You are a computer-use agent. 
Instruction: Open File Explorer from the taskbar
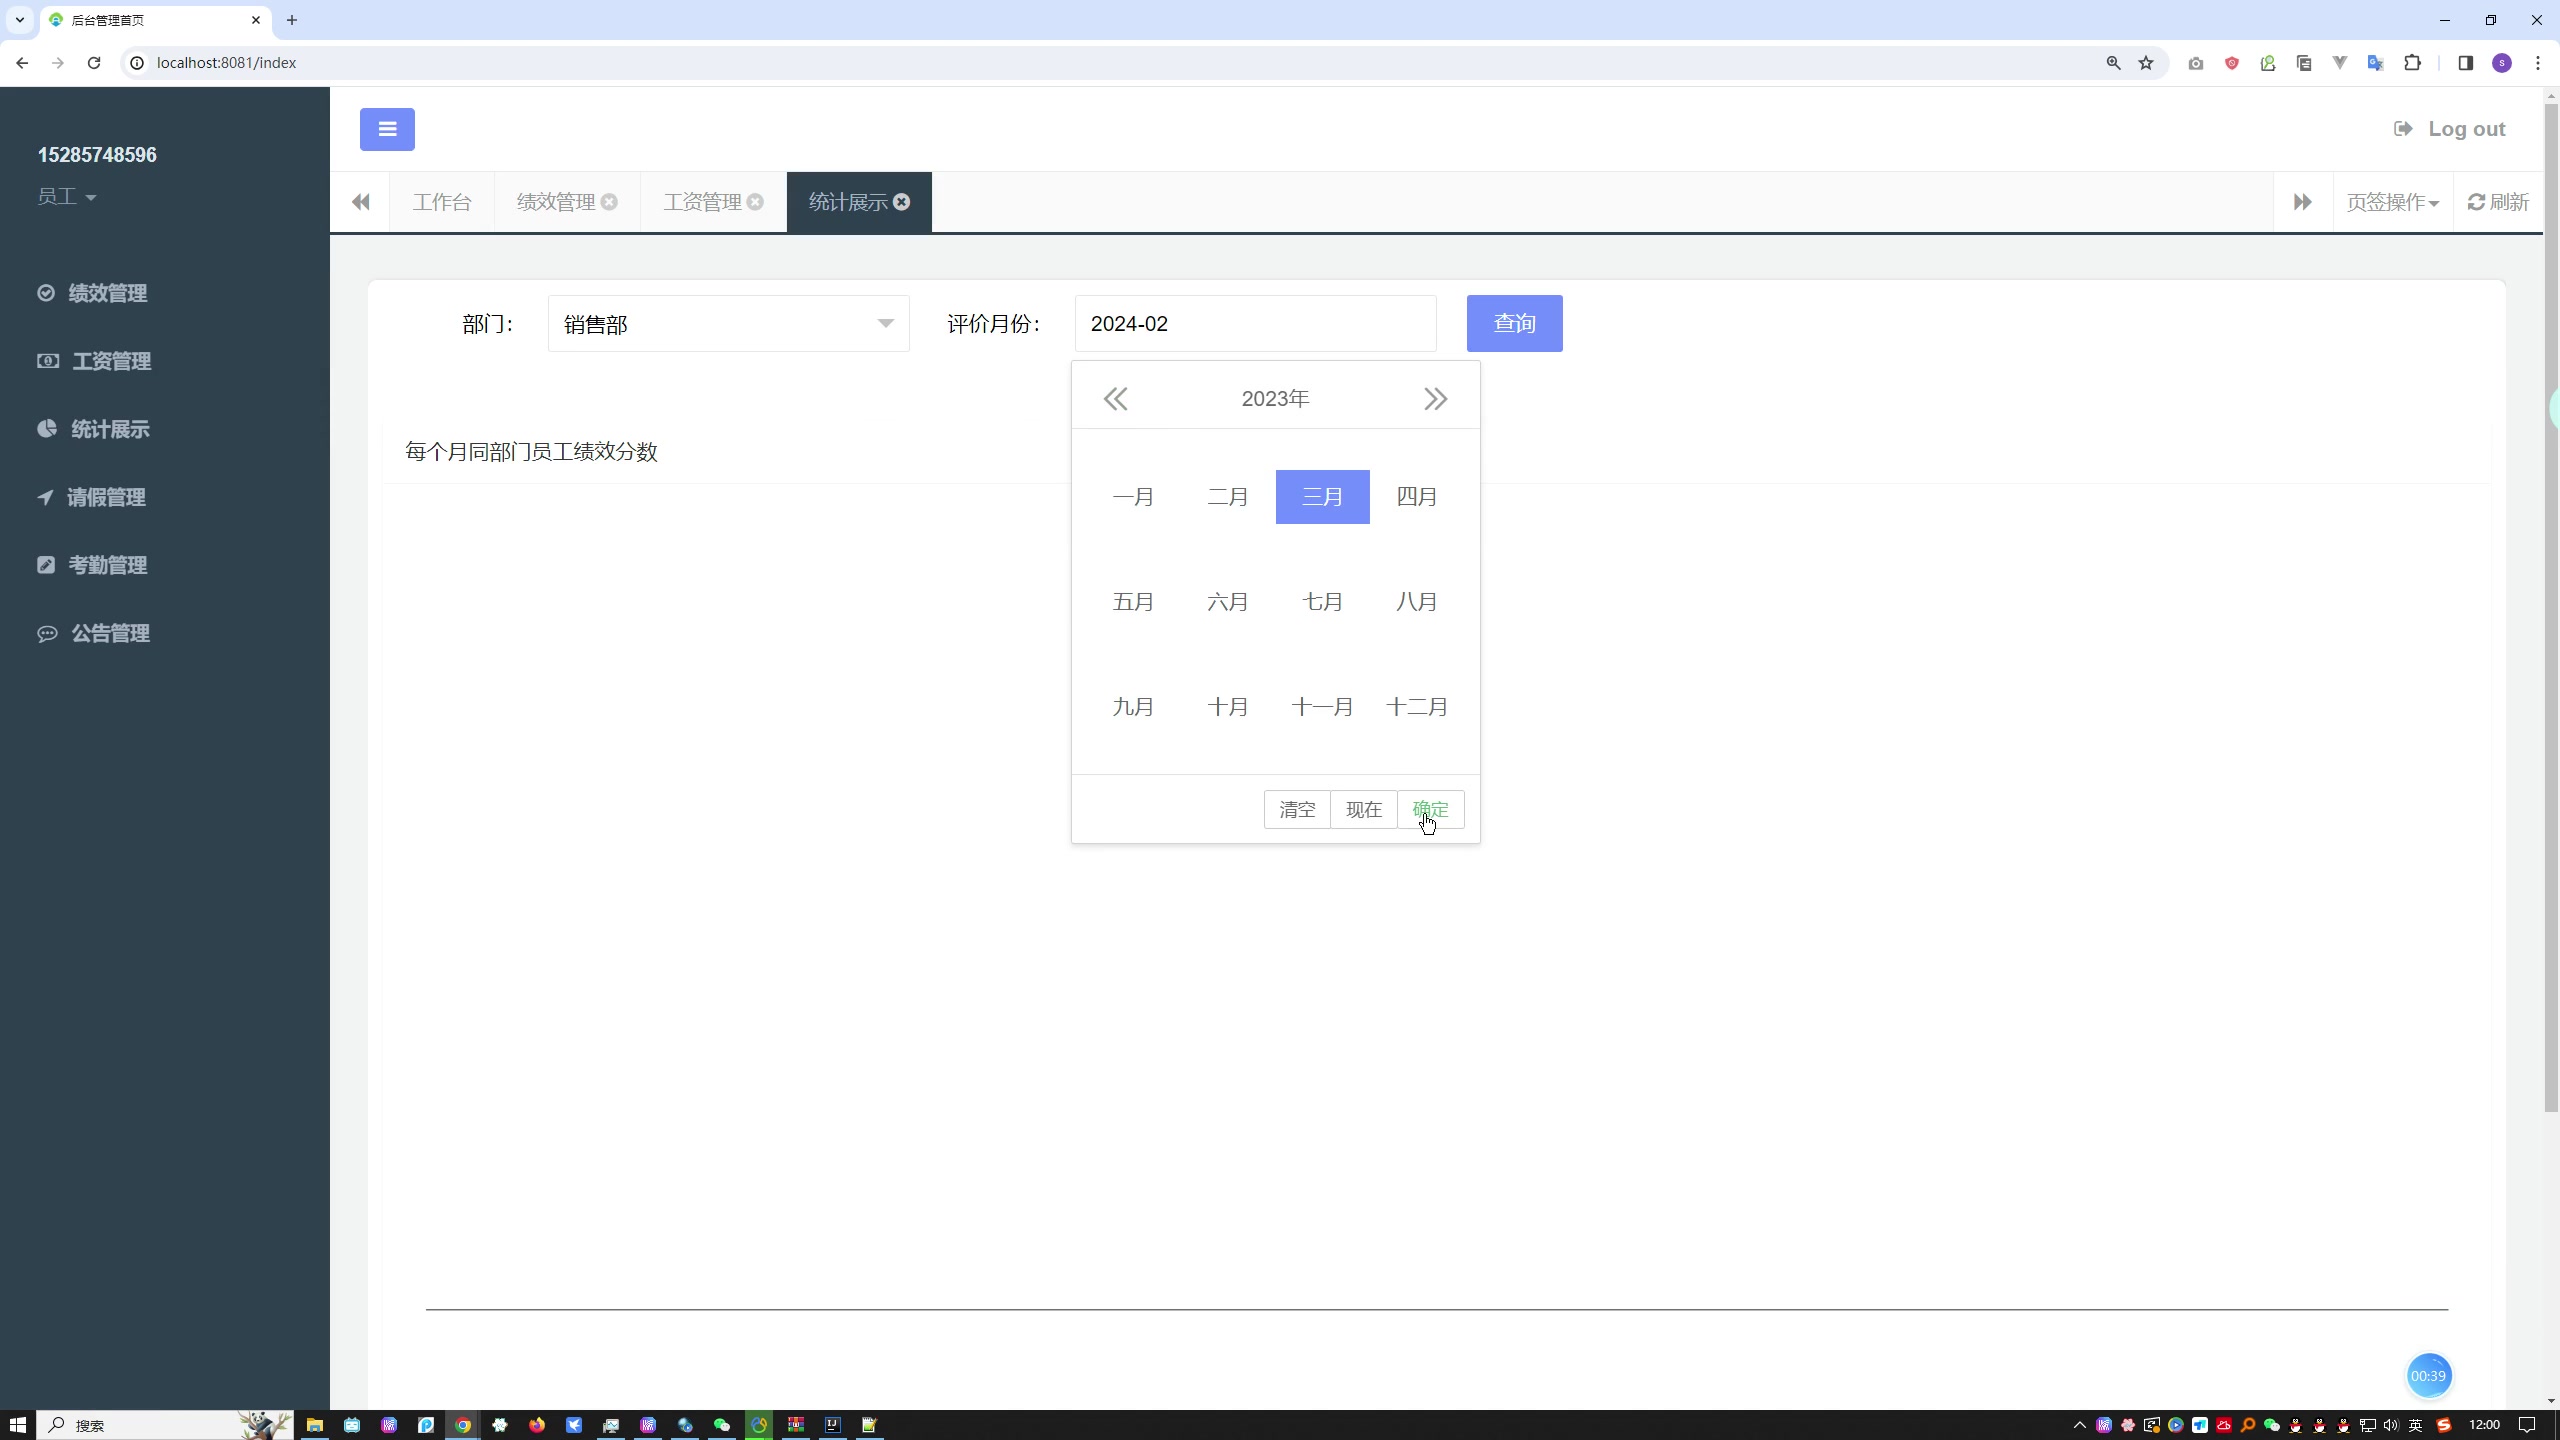tap(315, 1425)
